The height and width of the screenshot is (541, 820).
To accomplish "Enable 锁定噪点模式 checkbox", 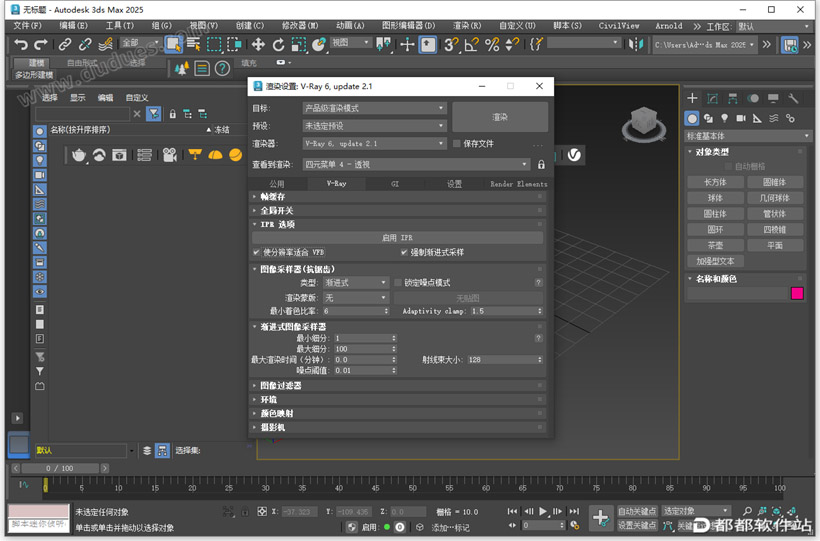I will tap(397, 283).
